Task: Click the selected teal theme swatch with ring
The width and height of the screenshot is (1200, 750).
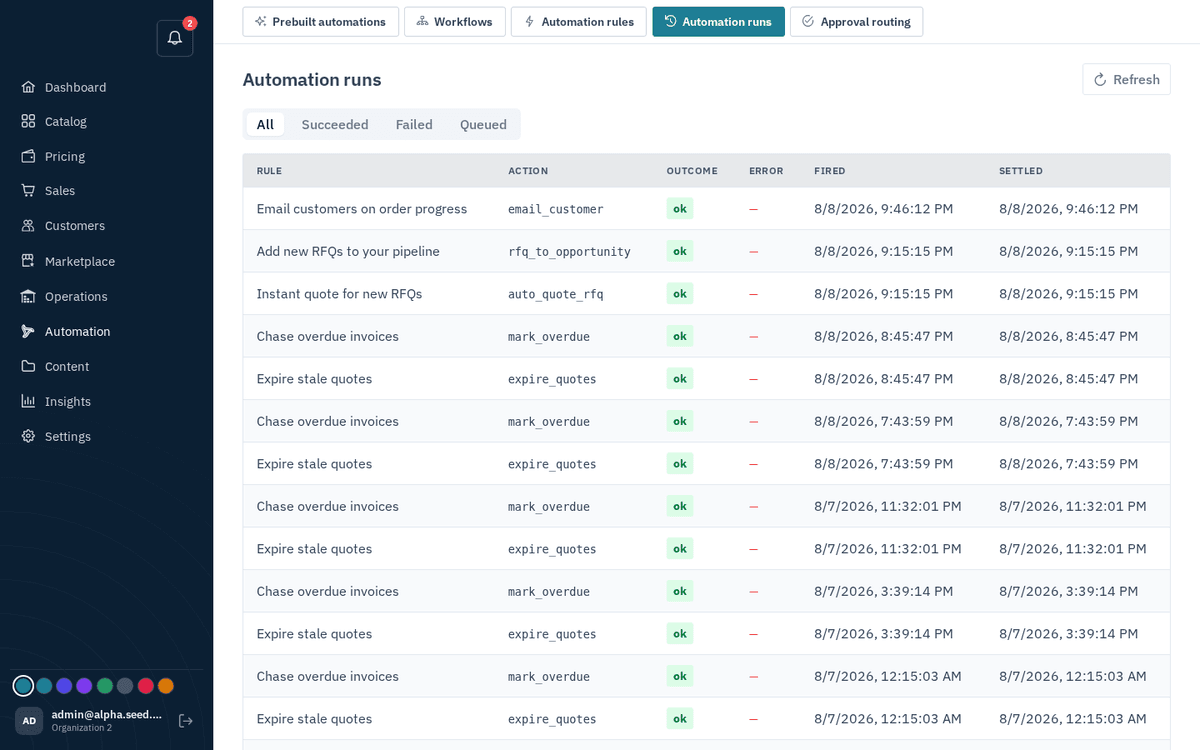Action: 23,686
